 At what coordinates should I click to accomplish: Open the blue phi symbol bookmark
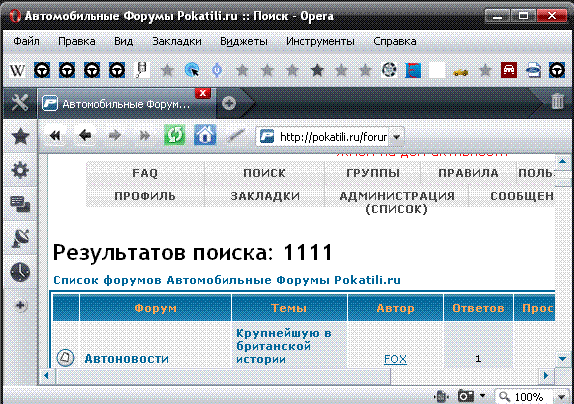[217, 70]
